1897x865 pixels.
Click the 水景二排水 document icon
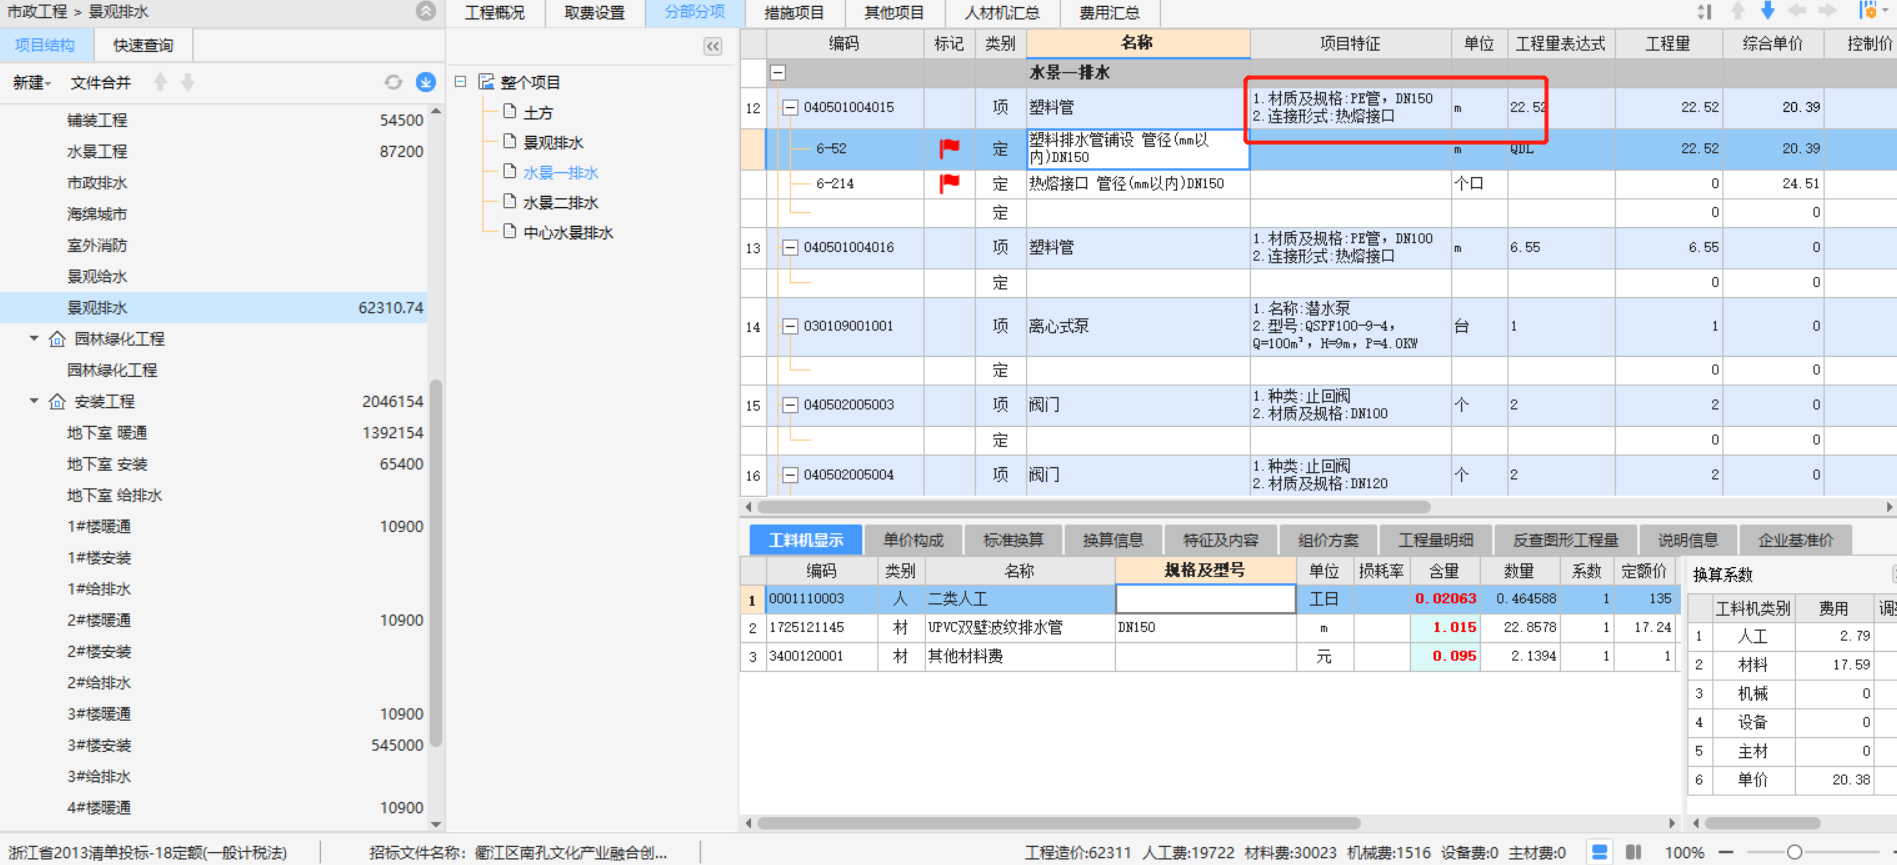[510, 201]
